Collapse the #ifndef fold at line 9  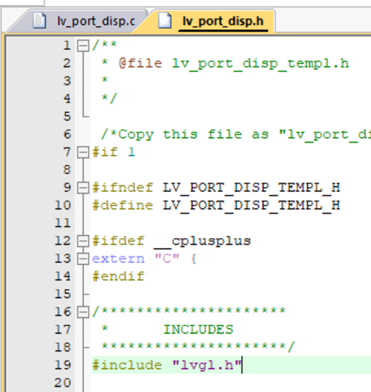click(x=83, y=188)
